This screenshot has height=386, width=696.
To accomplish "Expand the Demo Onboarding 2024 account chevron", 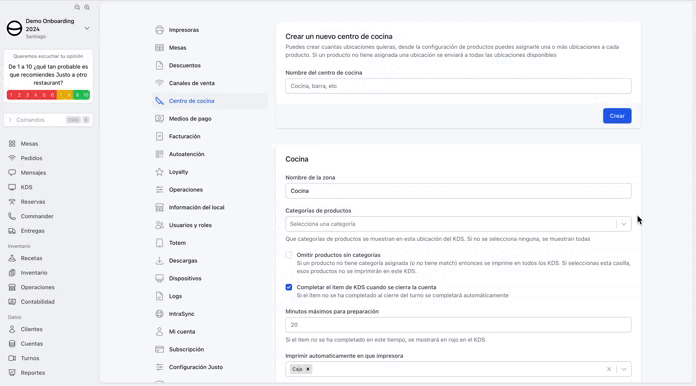I will point(87,28).
